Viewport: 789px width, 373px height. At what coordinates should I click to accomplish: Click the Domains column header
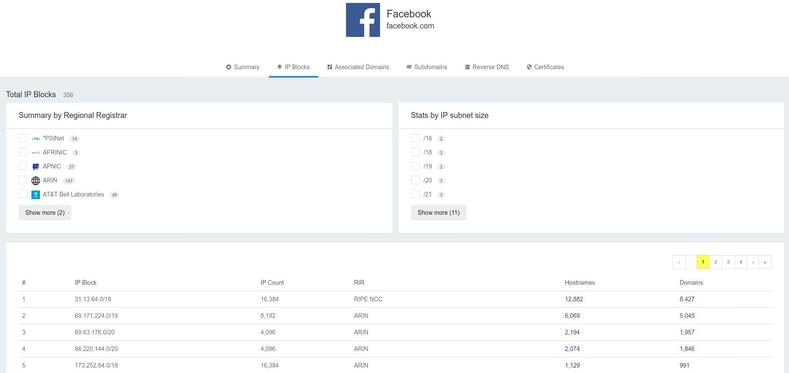click(691, 282)
